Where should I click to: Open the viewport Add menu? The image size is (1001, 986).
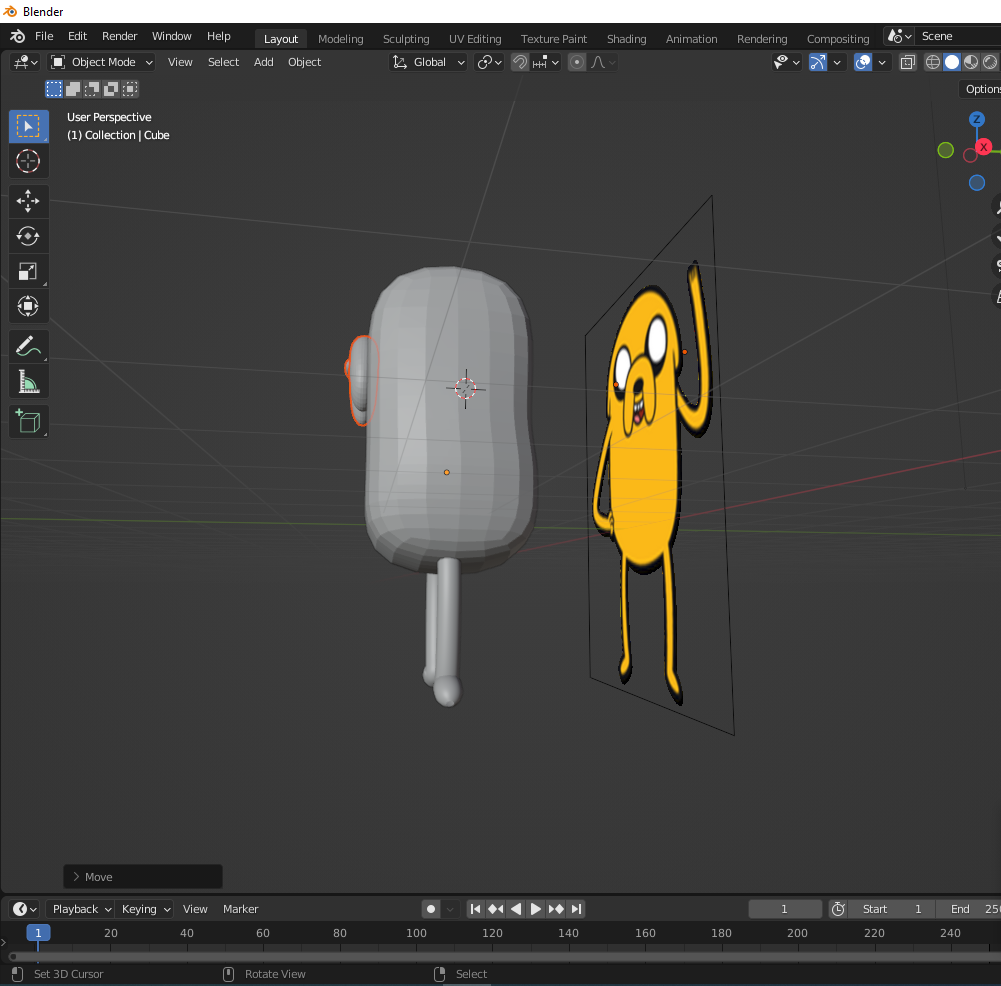[x=264, y=62]
